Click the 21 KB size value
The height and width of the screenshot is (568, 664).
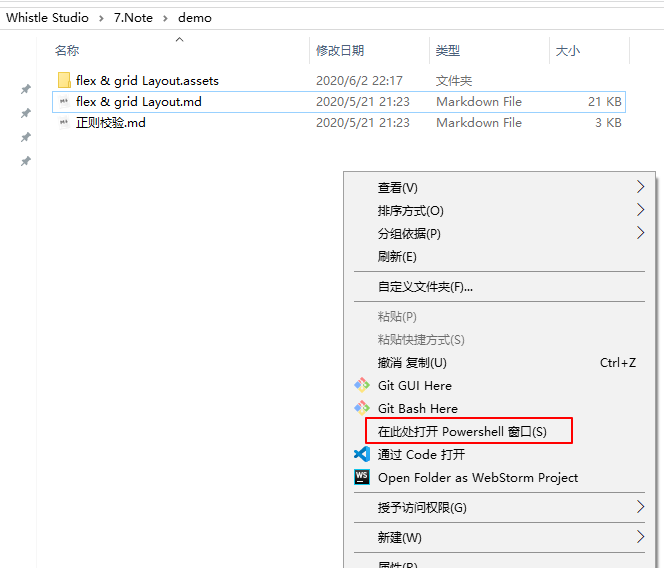tap(605, 102)
